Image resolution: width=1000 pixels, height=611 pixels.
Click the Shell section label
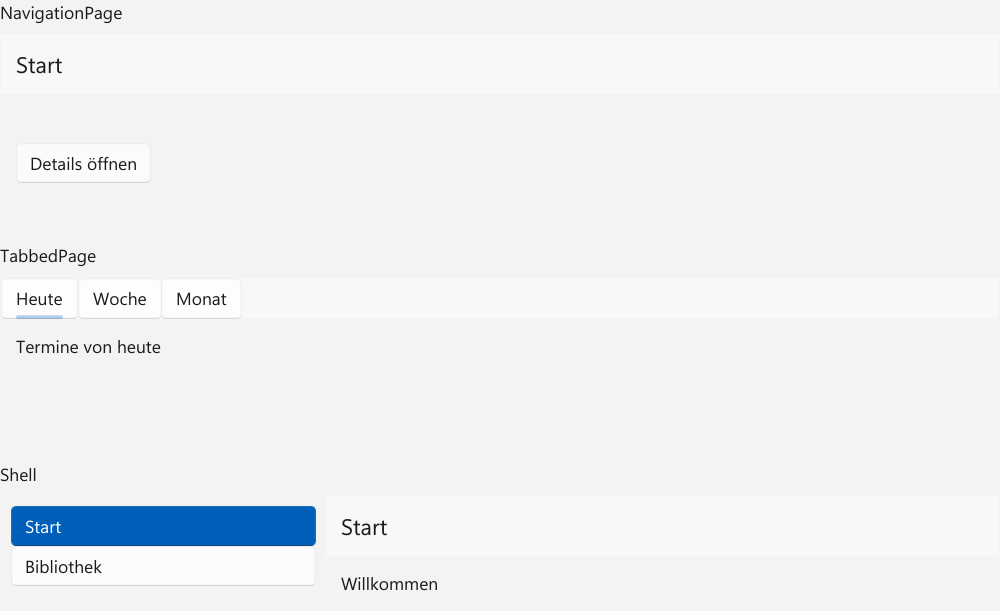(18, 475)
